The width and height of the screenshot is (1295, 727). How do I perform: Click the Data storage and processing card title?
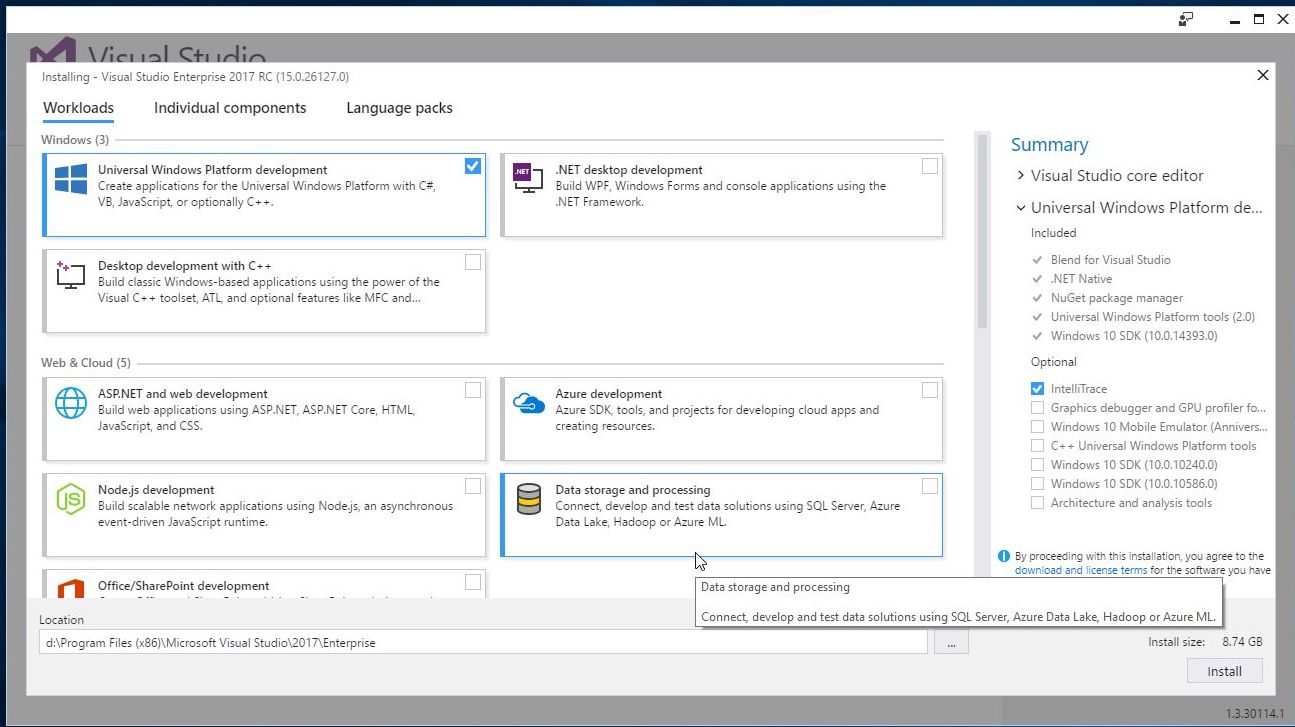click(x=633, y=490)
